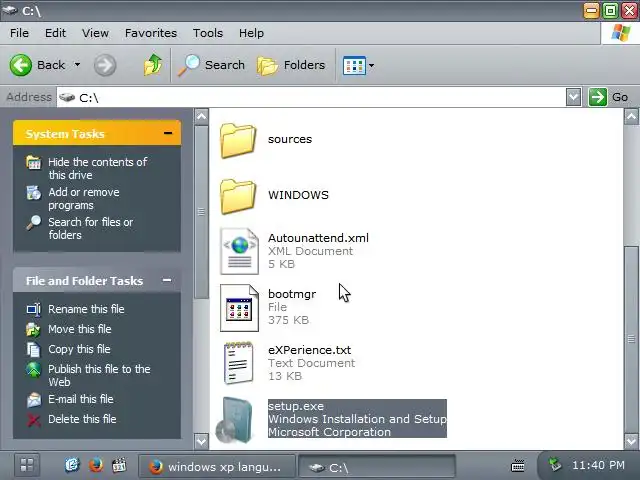640x480 pixels.
Task: Click the E-mail envelope icon
Action: pyautogui.click(x=34, y=400)
